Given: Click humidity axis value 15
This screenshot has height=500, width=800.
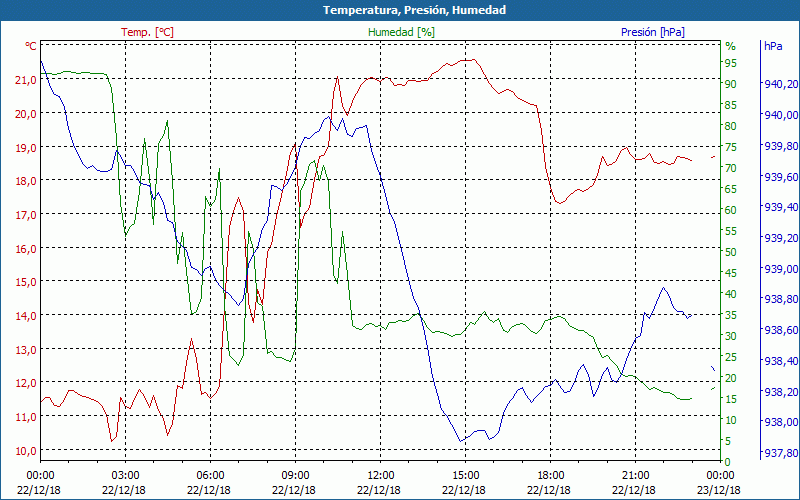Looking at the screenshot, I should pos(731,399).
